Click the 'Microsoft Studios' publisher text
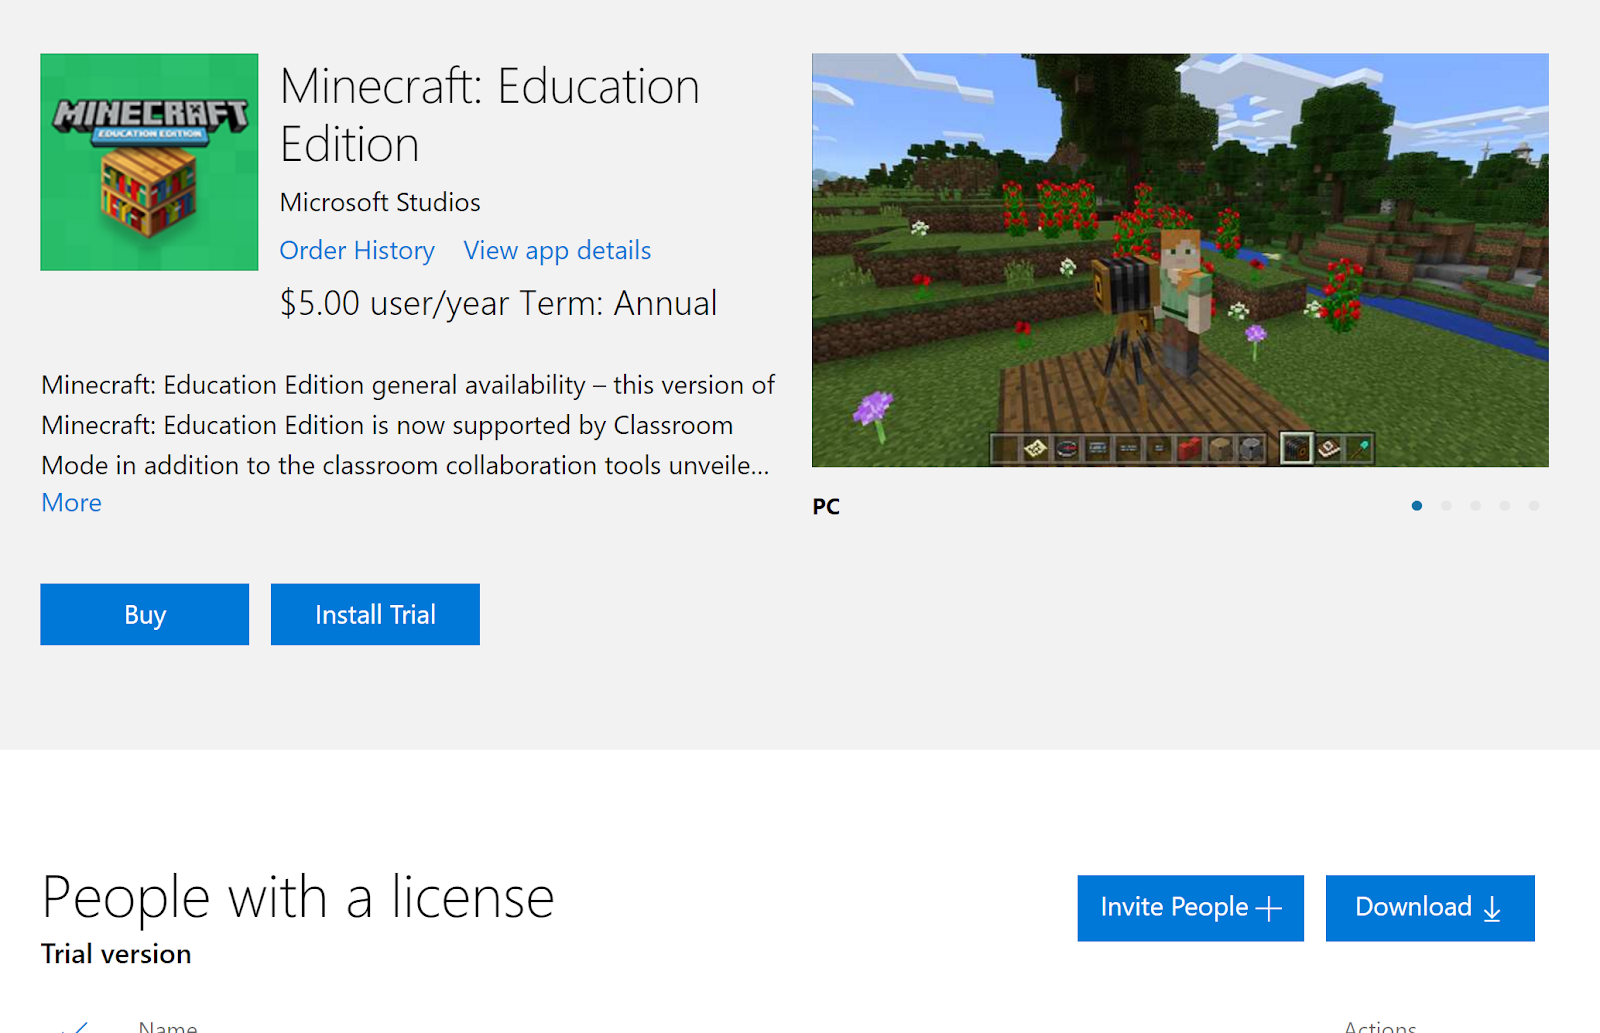This screenshot has width=1600, height=1033. coord(380,202)
